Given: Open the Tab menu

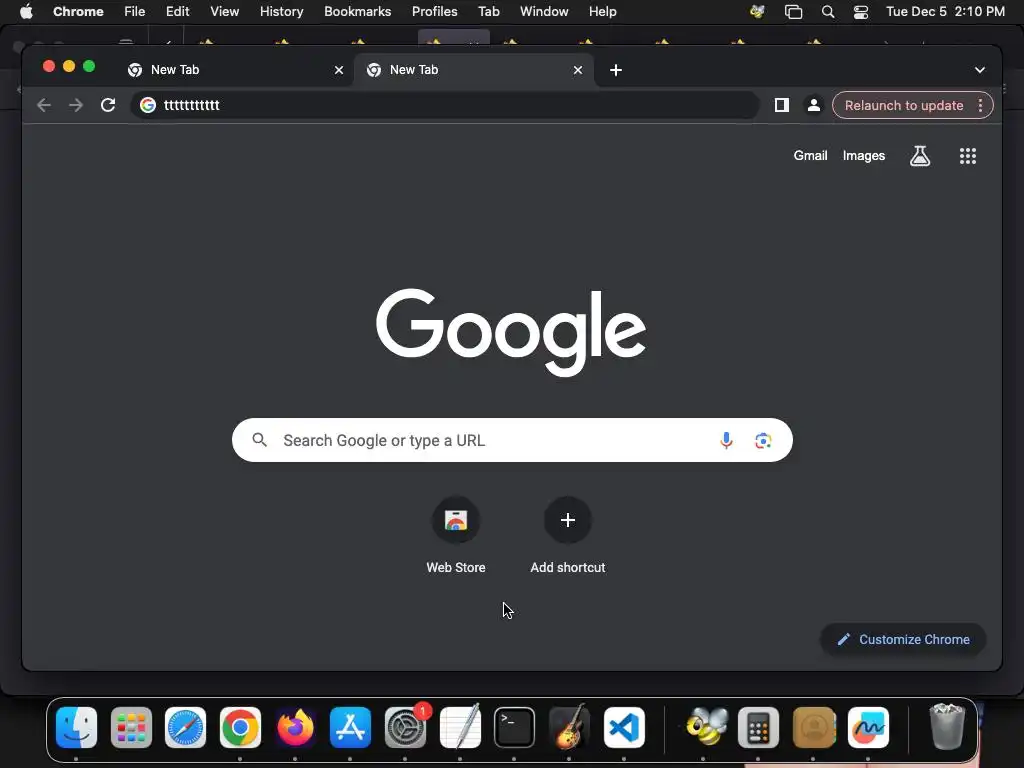Looking at the screenshot, I should [488, 12].
